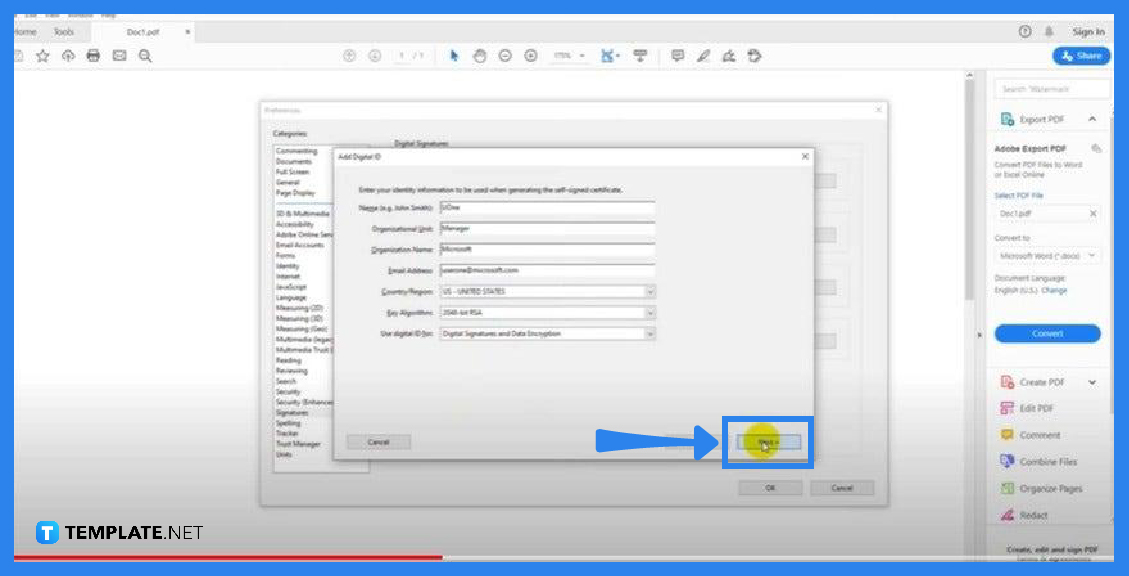Close the Doc1.pdf tab

coord(188,32)
